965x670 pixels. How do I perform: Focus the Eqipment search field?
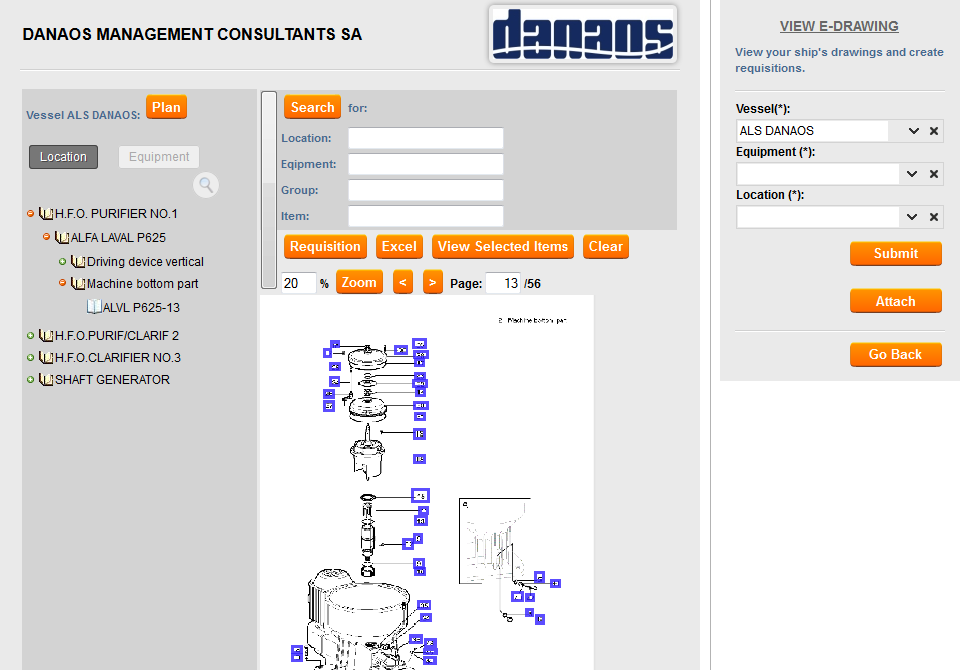click(x=426, y=164)
